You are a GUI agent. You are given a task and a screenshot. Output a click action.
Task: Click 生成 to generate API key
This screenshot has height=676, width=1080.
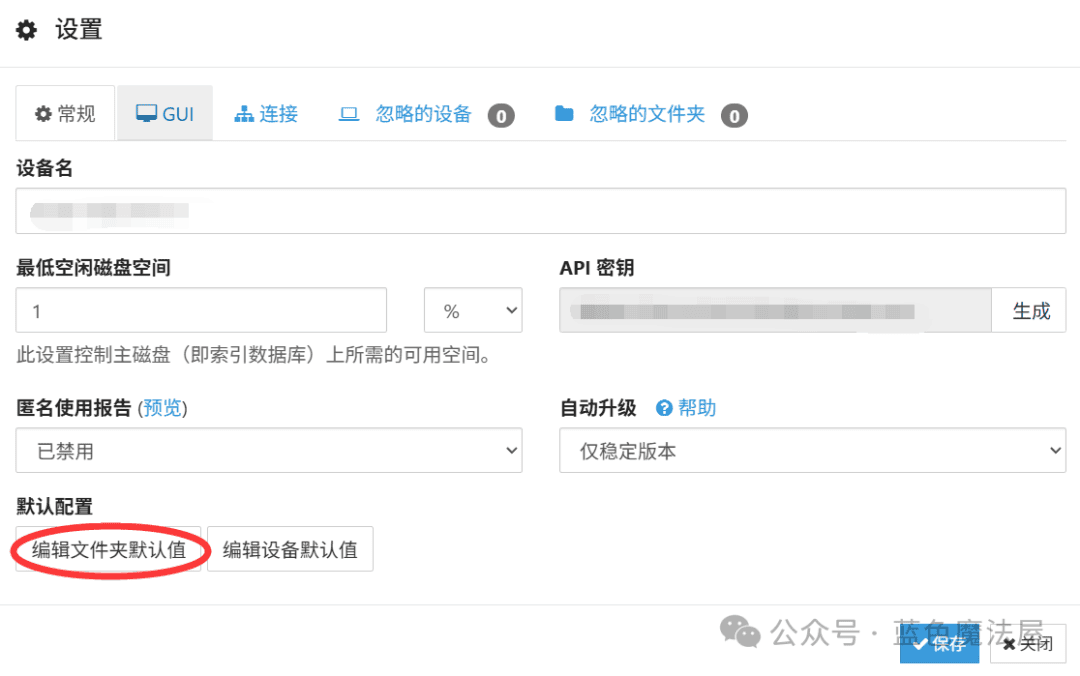(1030, 310)
